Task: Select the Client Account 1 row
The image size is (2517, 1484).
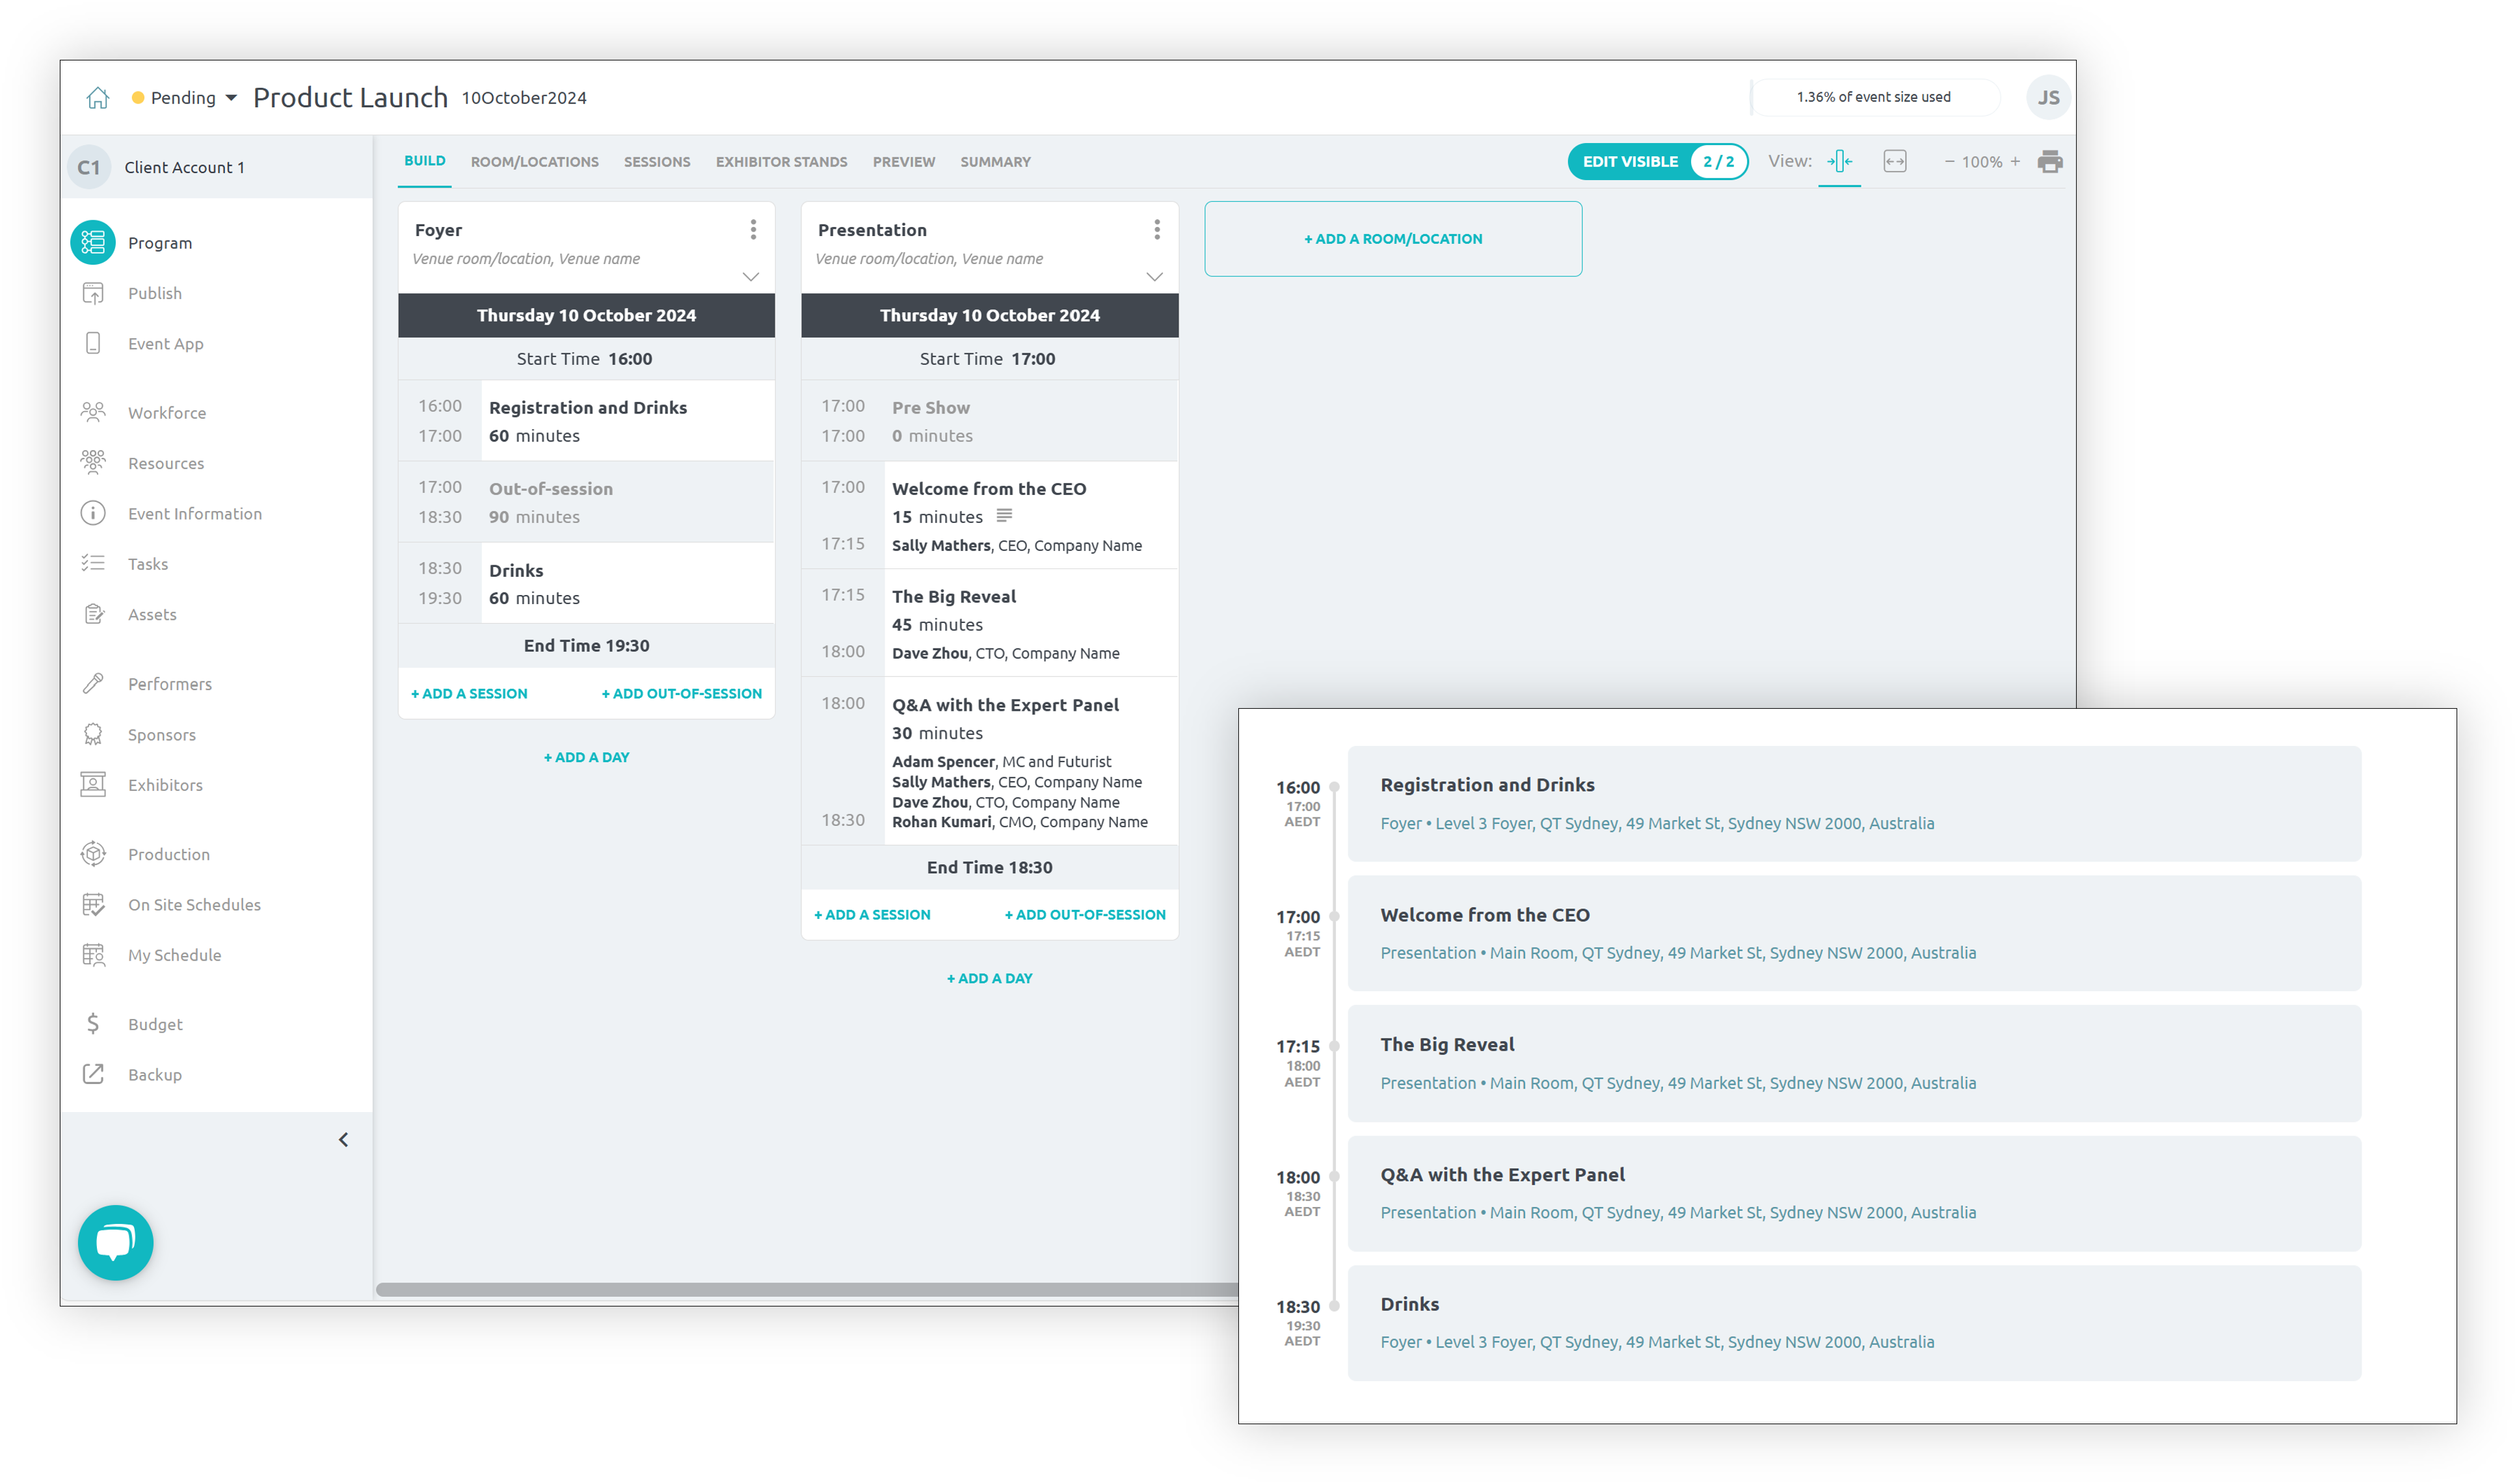Action: (x=217, y=167)
